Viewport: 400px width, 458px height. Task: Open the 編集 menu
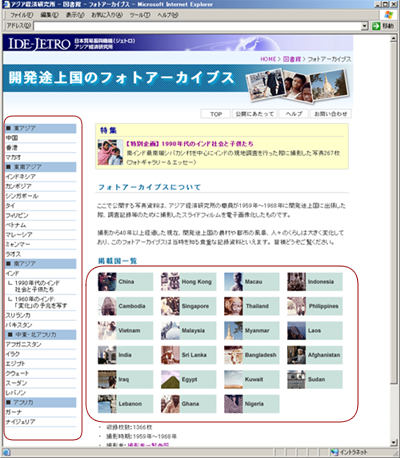[49, 15]
